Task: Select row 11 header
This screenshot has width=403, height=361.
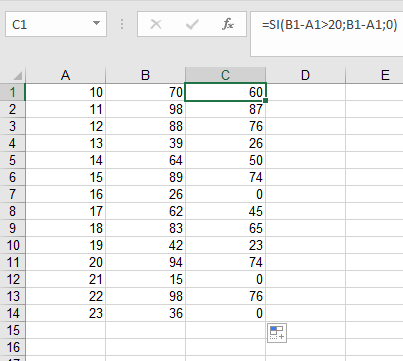Action: [x=12, y=262]
